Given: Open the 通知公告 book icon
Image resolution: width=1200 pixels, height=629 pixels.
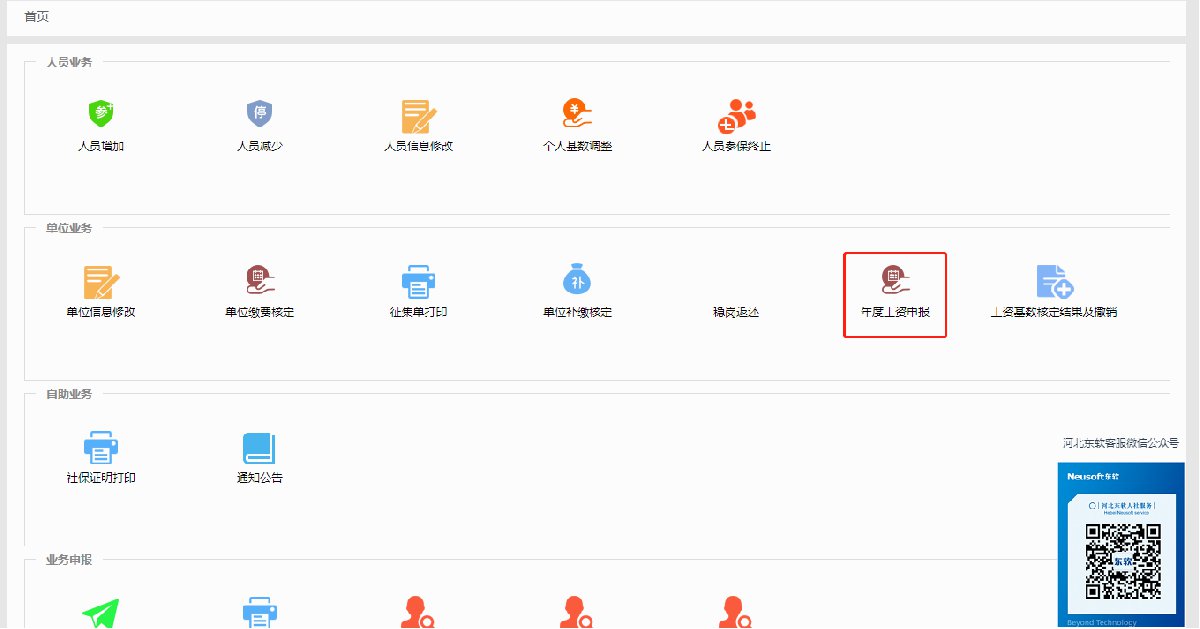Looking at the screenshot, I should (x=258, y=448).
